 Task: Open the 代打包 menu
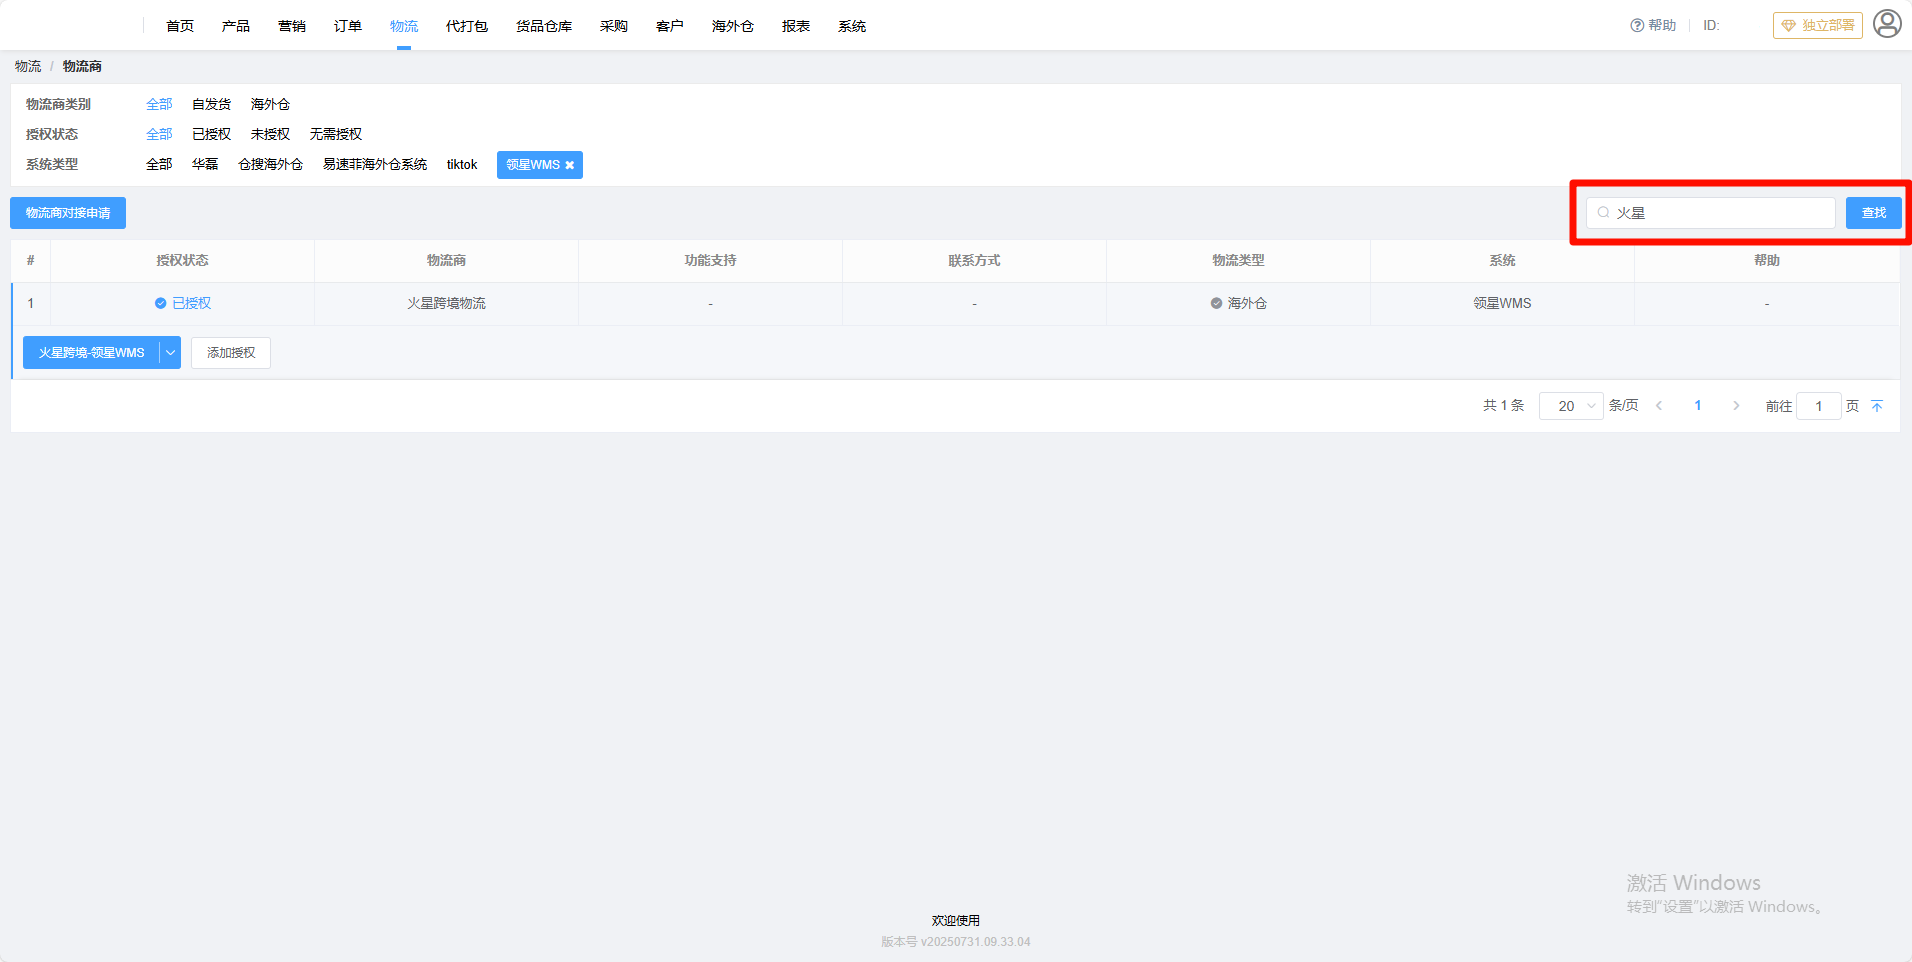[467, 26]
